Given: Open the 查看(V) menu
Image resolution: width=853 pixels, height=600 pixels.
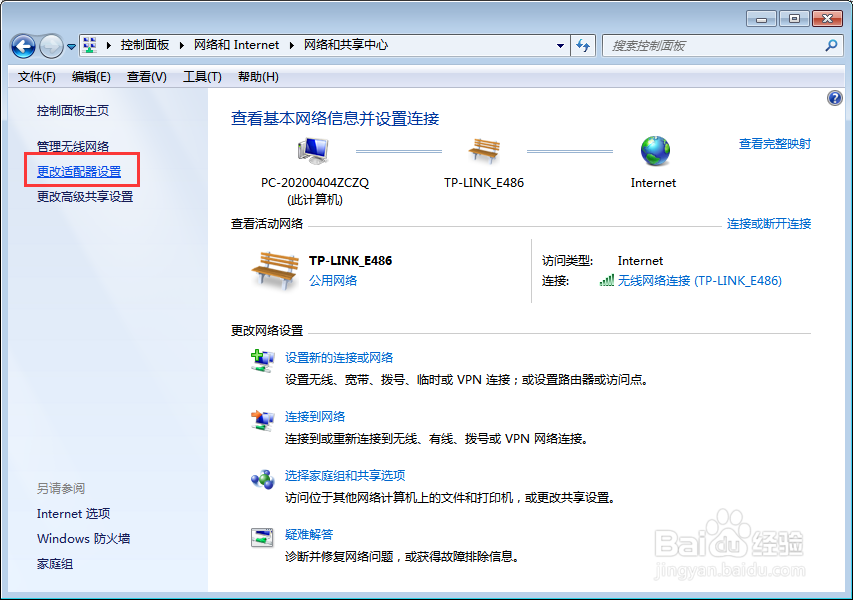Looking at the screenshot, I should [146, 77].
